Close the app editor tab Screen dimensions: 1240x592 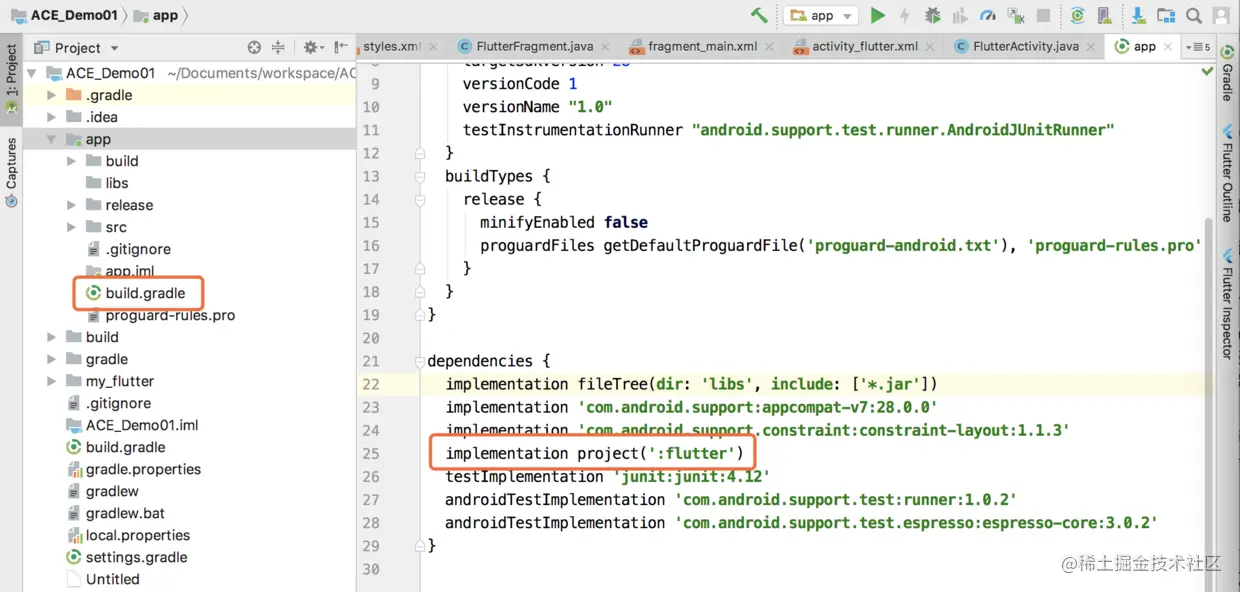1168,47
